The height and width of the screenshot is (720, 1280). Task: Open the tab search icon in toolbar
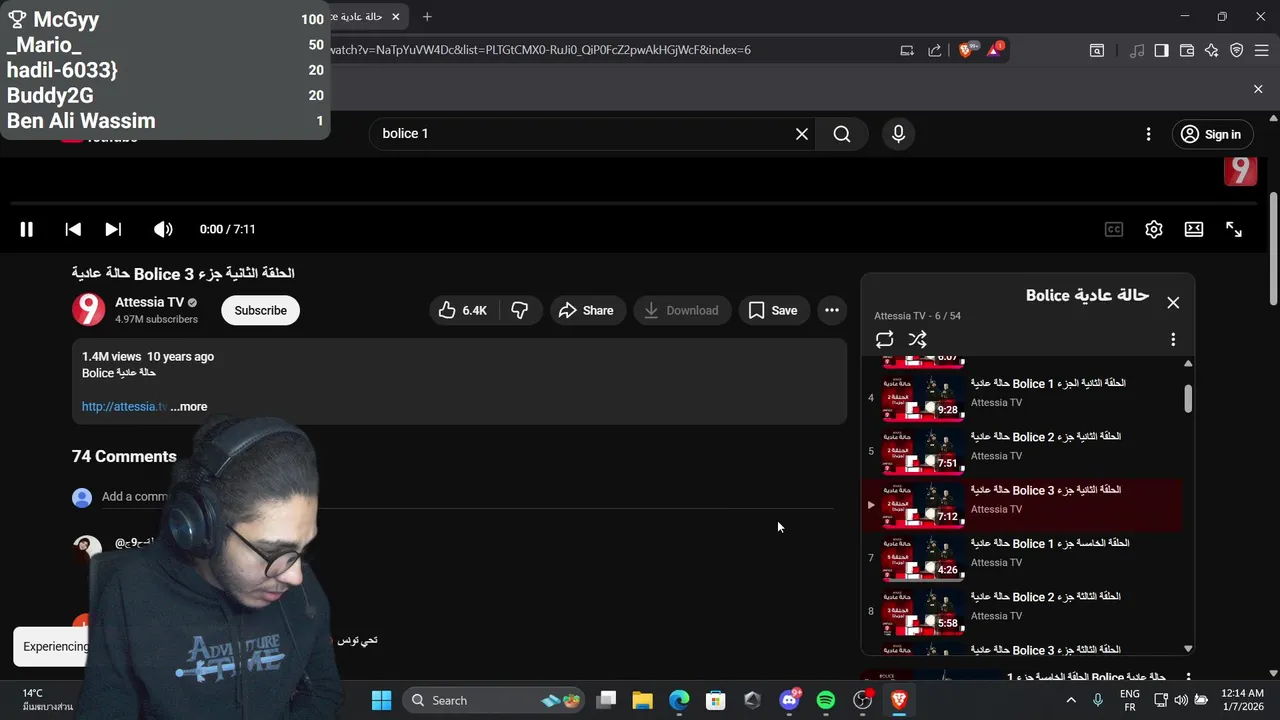(x=1097, y=50)
